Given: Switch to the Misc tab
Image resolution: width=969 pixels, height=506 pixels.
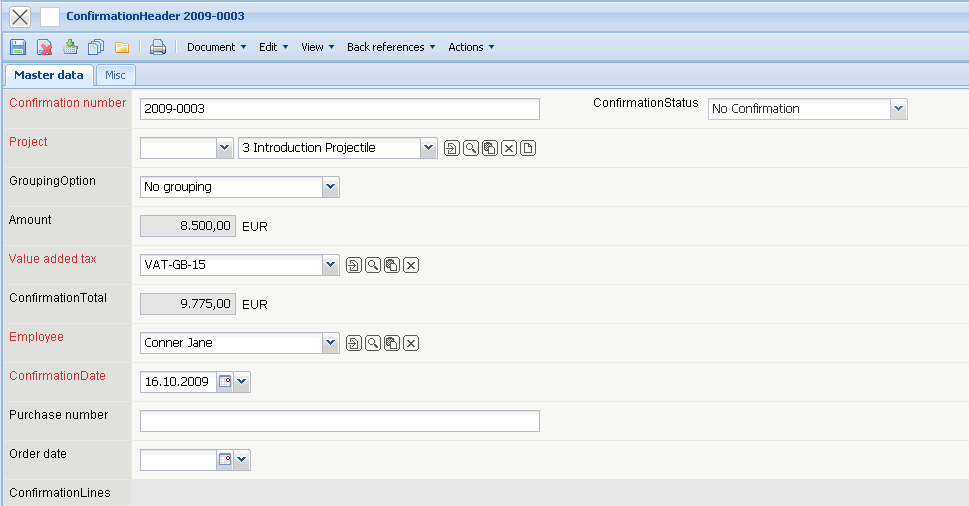Looking at the screenshot, I should coord(116,75).
